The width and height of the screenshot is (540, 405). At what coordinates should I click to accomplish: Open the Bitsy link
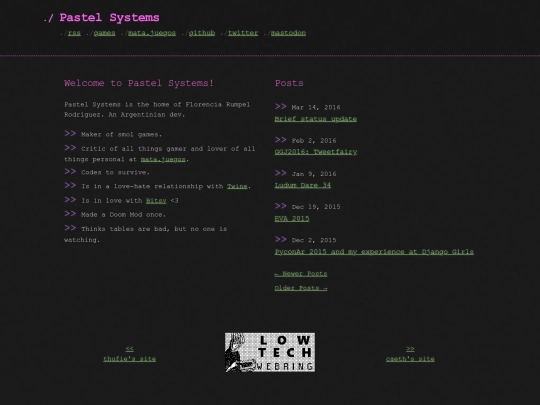point(156,201)
